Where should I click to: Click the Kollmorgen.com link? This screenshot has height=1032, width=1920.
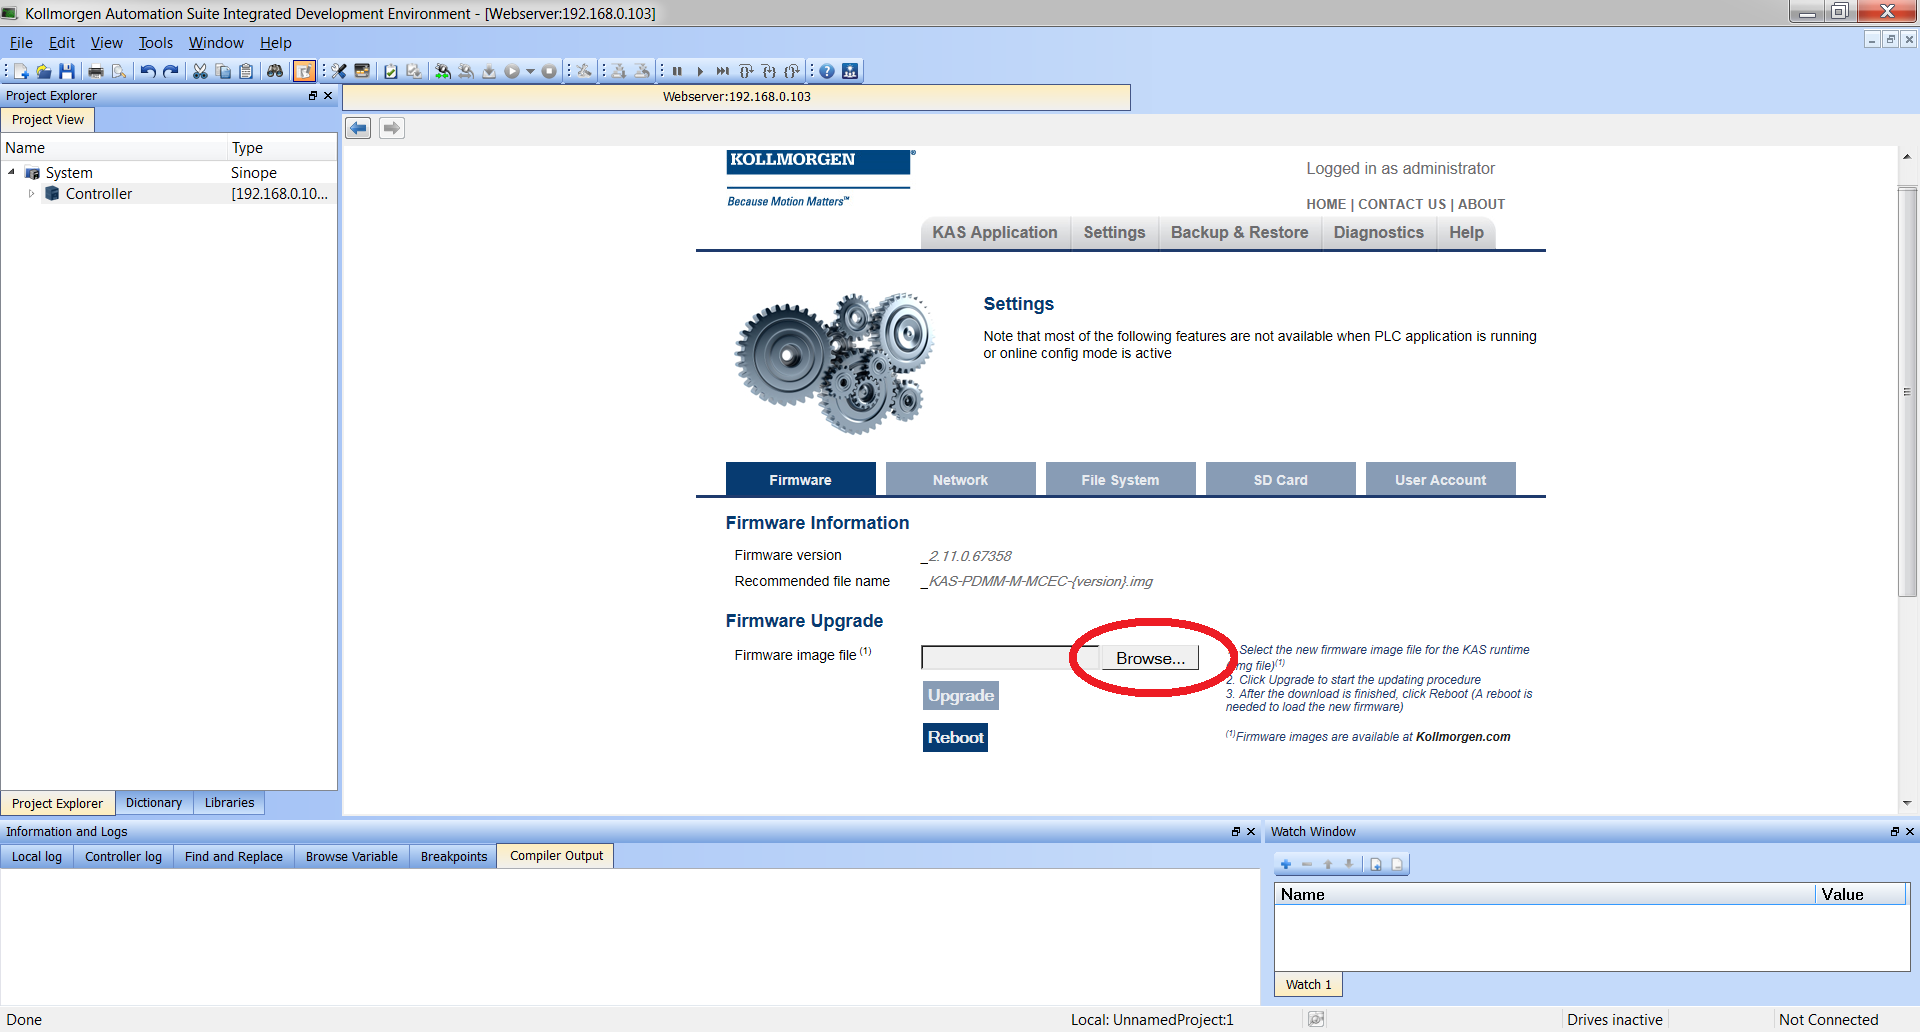1463,737
